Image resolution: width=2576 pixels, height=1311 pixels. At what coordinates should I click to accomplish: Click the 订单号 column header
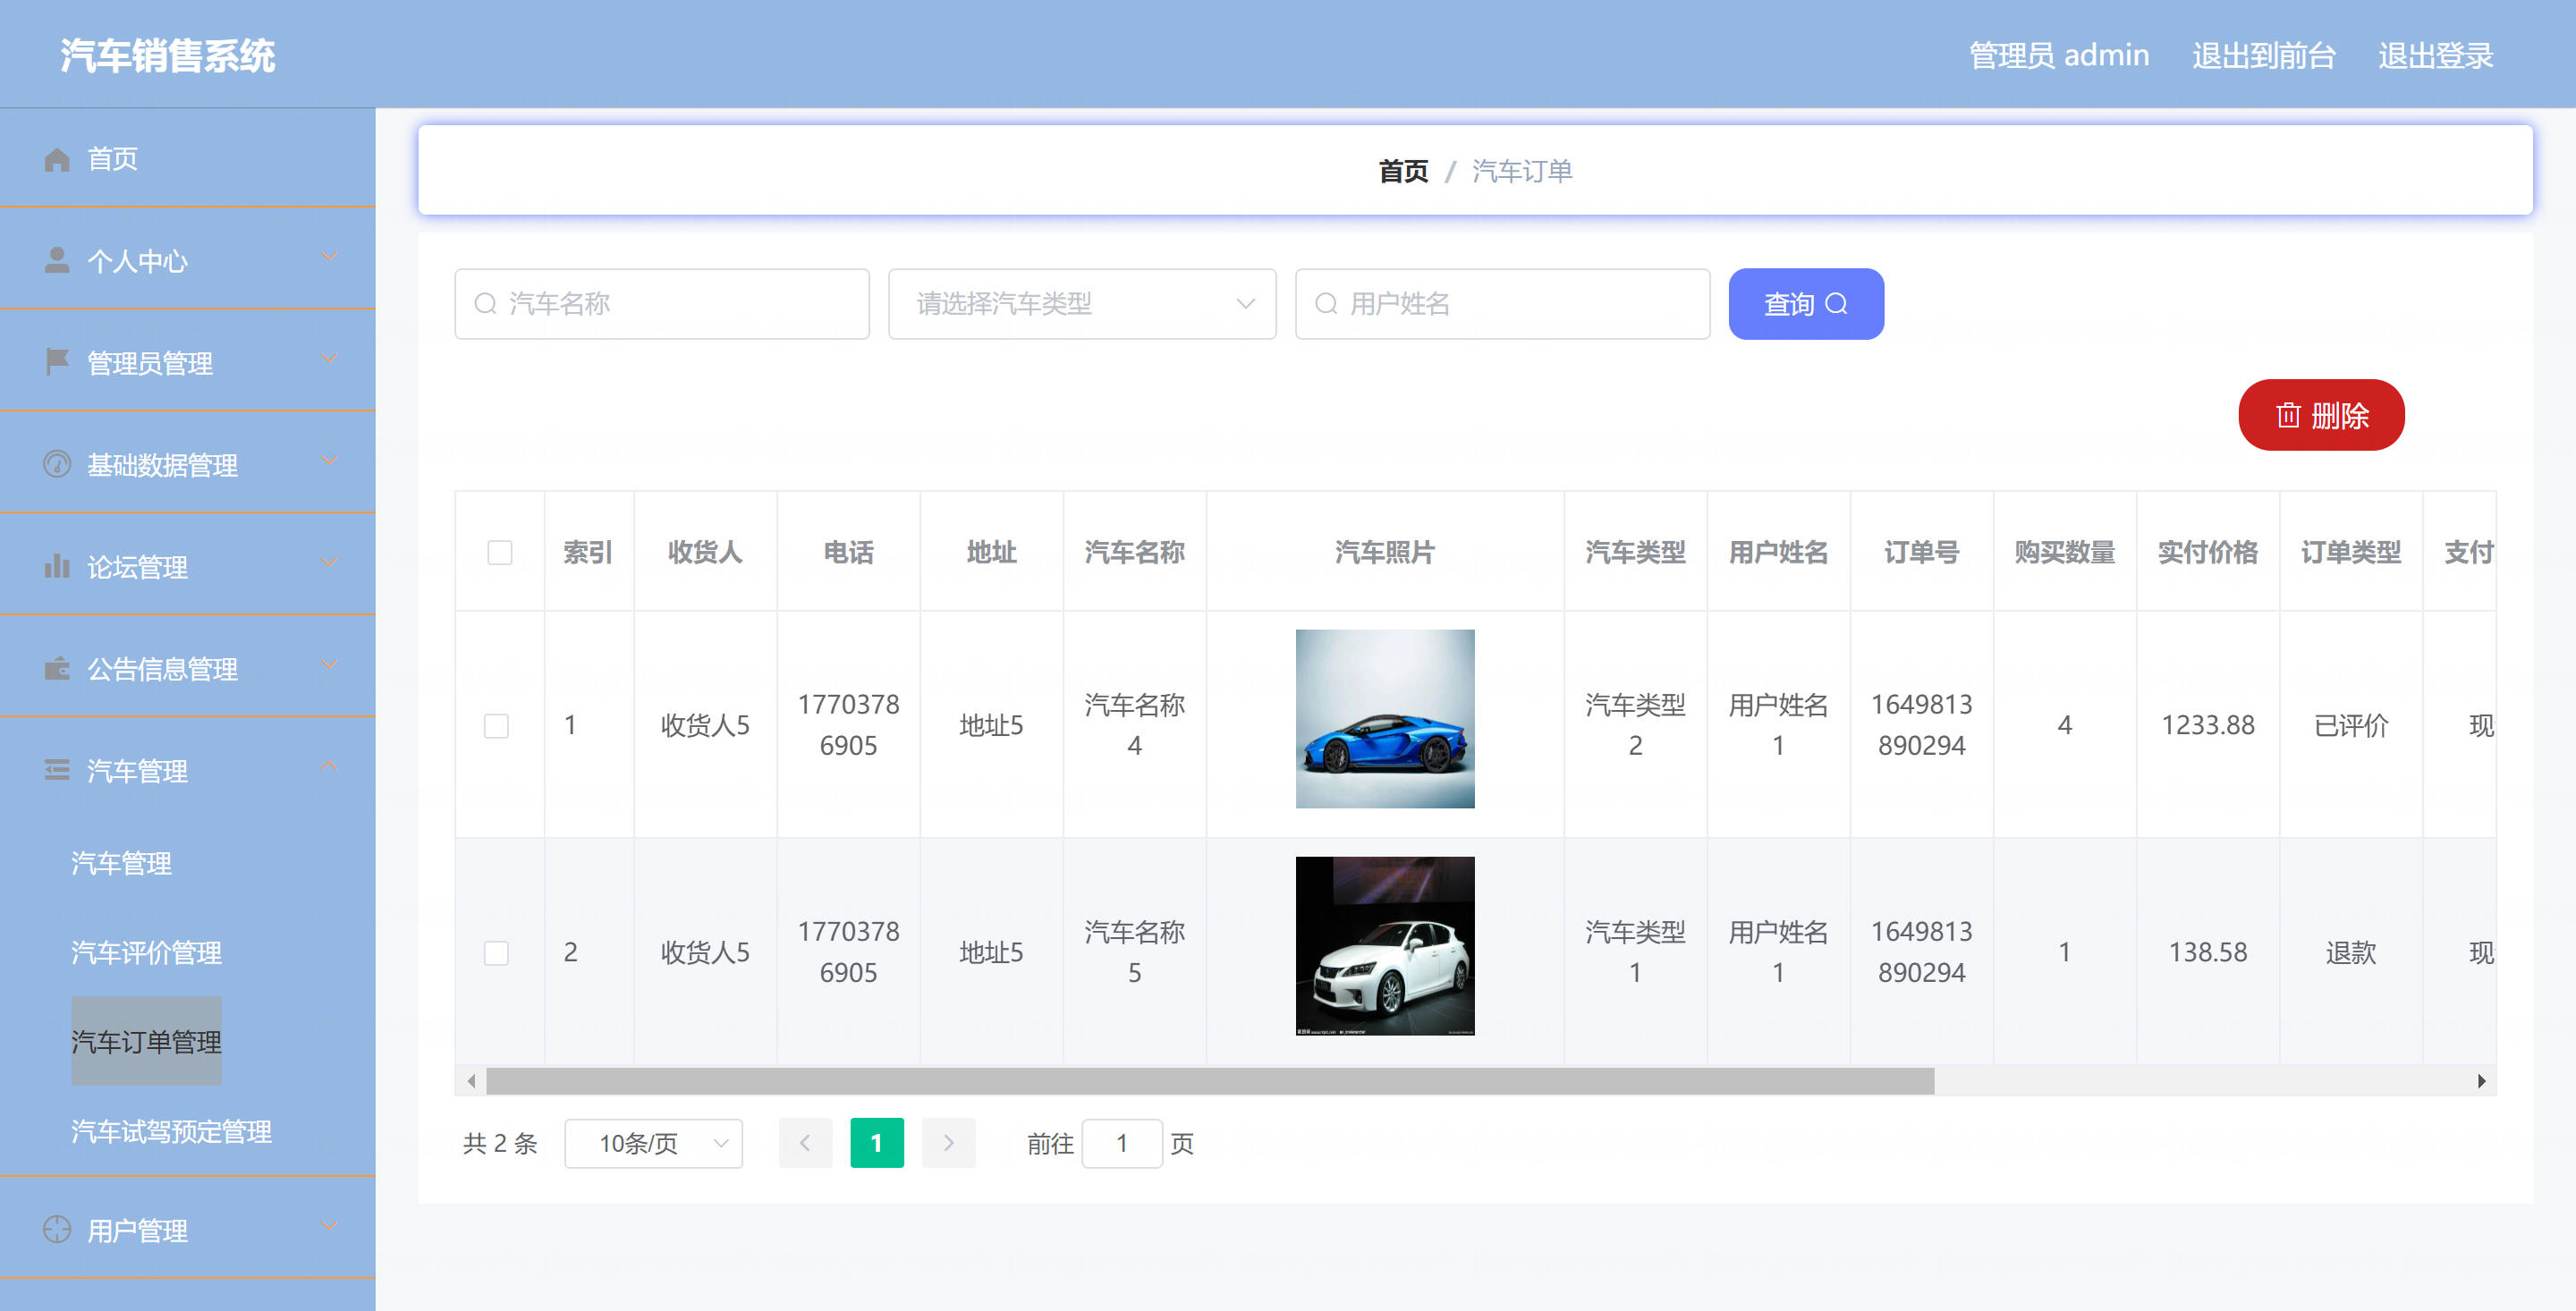click(x=1921, y=552)
